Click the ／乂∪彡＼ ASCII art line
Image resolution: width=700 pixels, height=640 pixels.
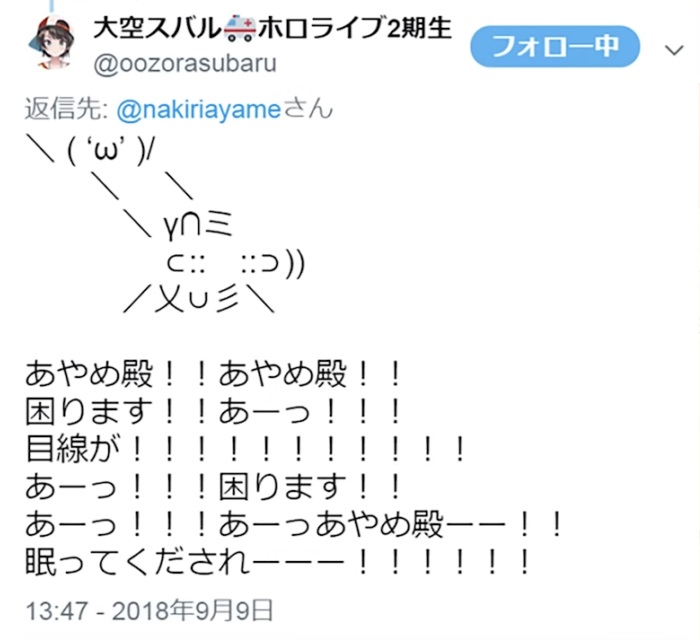point(200,299)
